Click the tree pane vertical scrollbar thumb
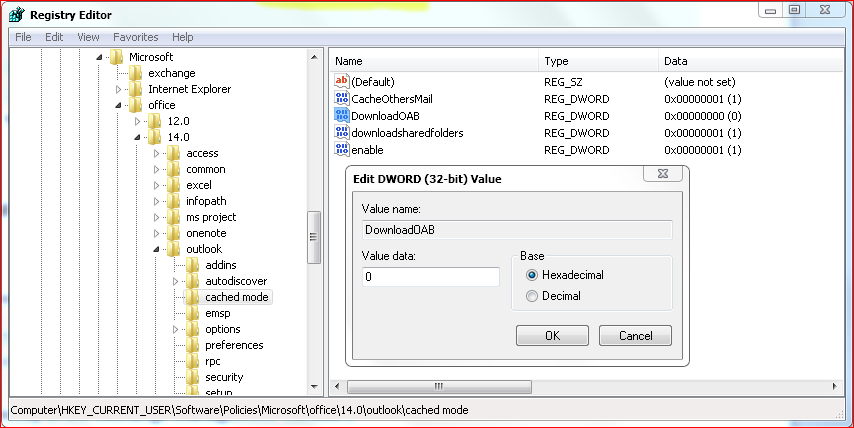The image size is (854, 428). 314,237
